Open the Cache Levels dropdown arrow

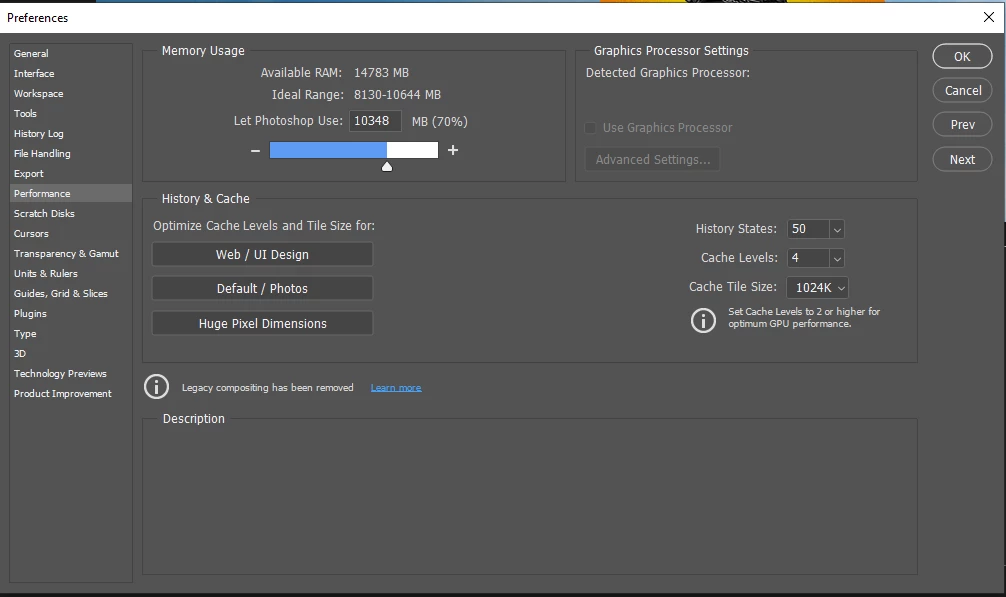coord(837,258)
